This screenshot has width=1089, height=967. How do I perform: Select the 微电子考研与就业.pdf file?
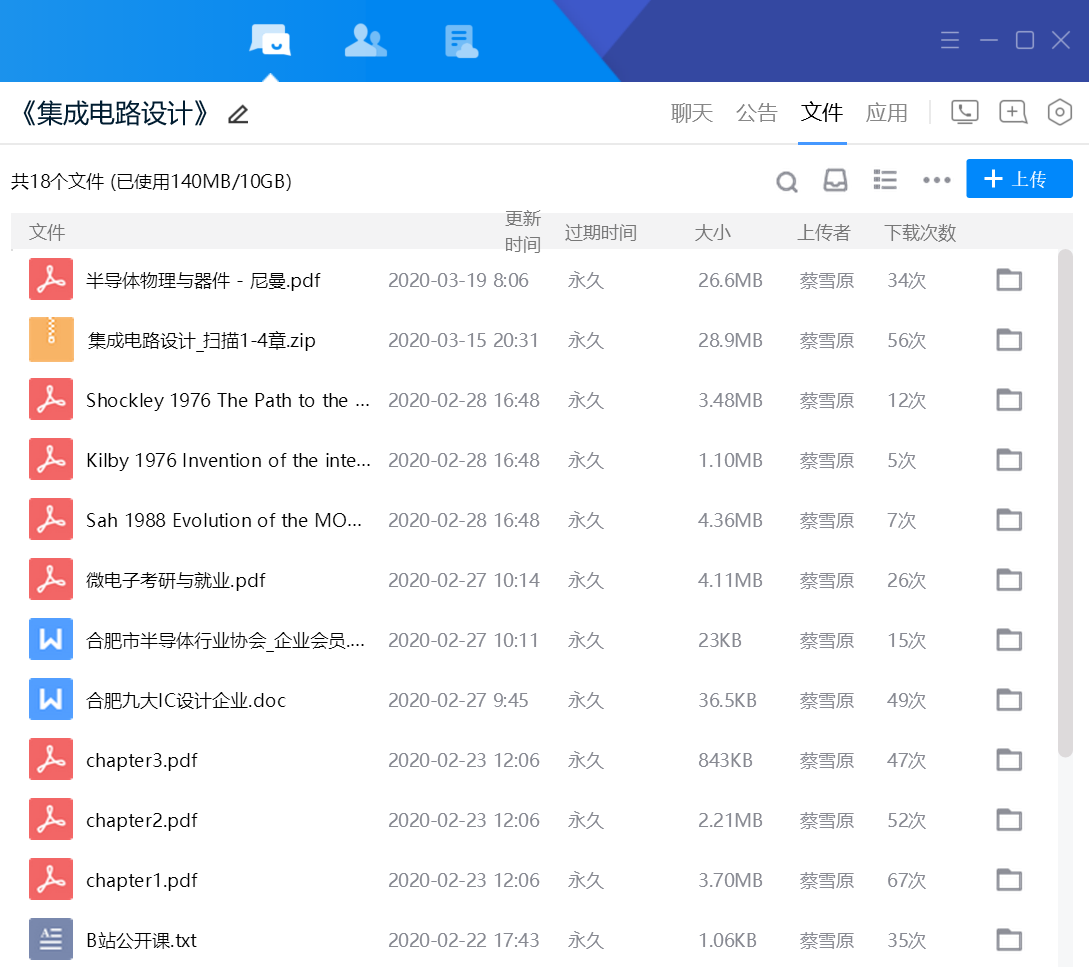click(x=176, y=580)
